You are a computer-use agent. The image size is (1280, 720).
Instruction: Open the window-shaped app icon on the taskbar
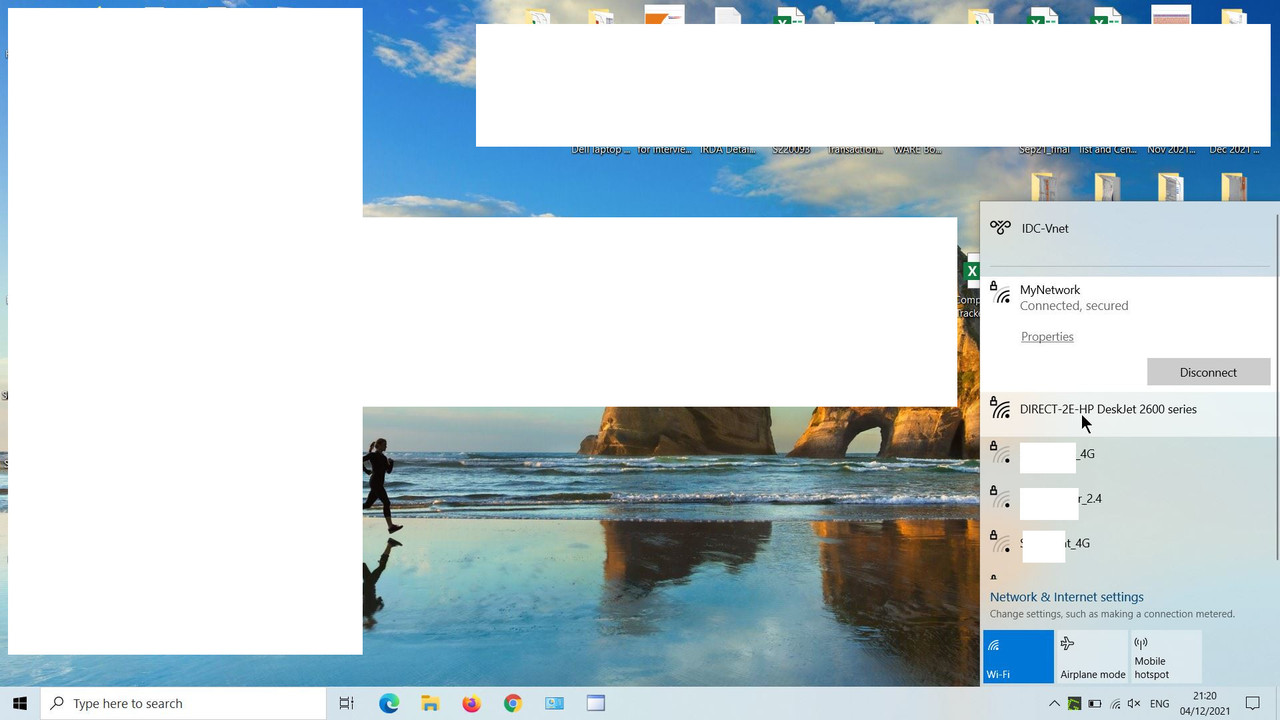click(x=596, y=703)
